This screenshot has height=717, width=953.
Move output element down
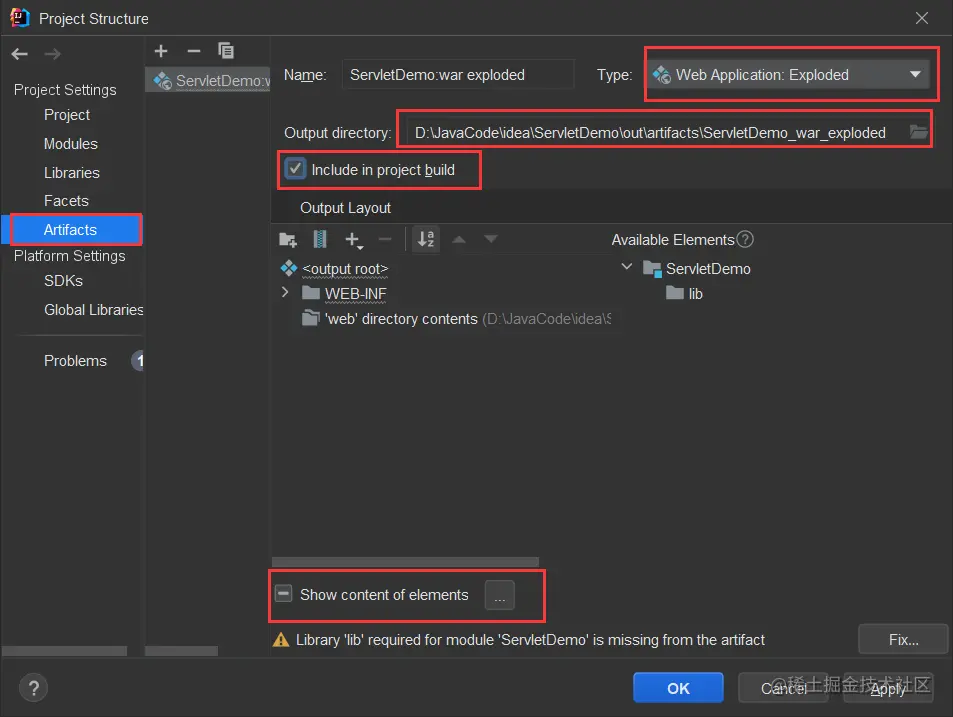click(490, 239)
